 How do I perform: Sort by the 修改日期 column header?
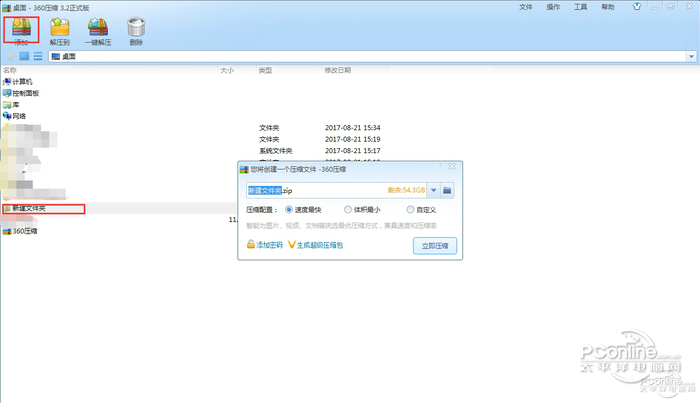coord(338,70)
